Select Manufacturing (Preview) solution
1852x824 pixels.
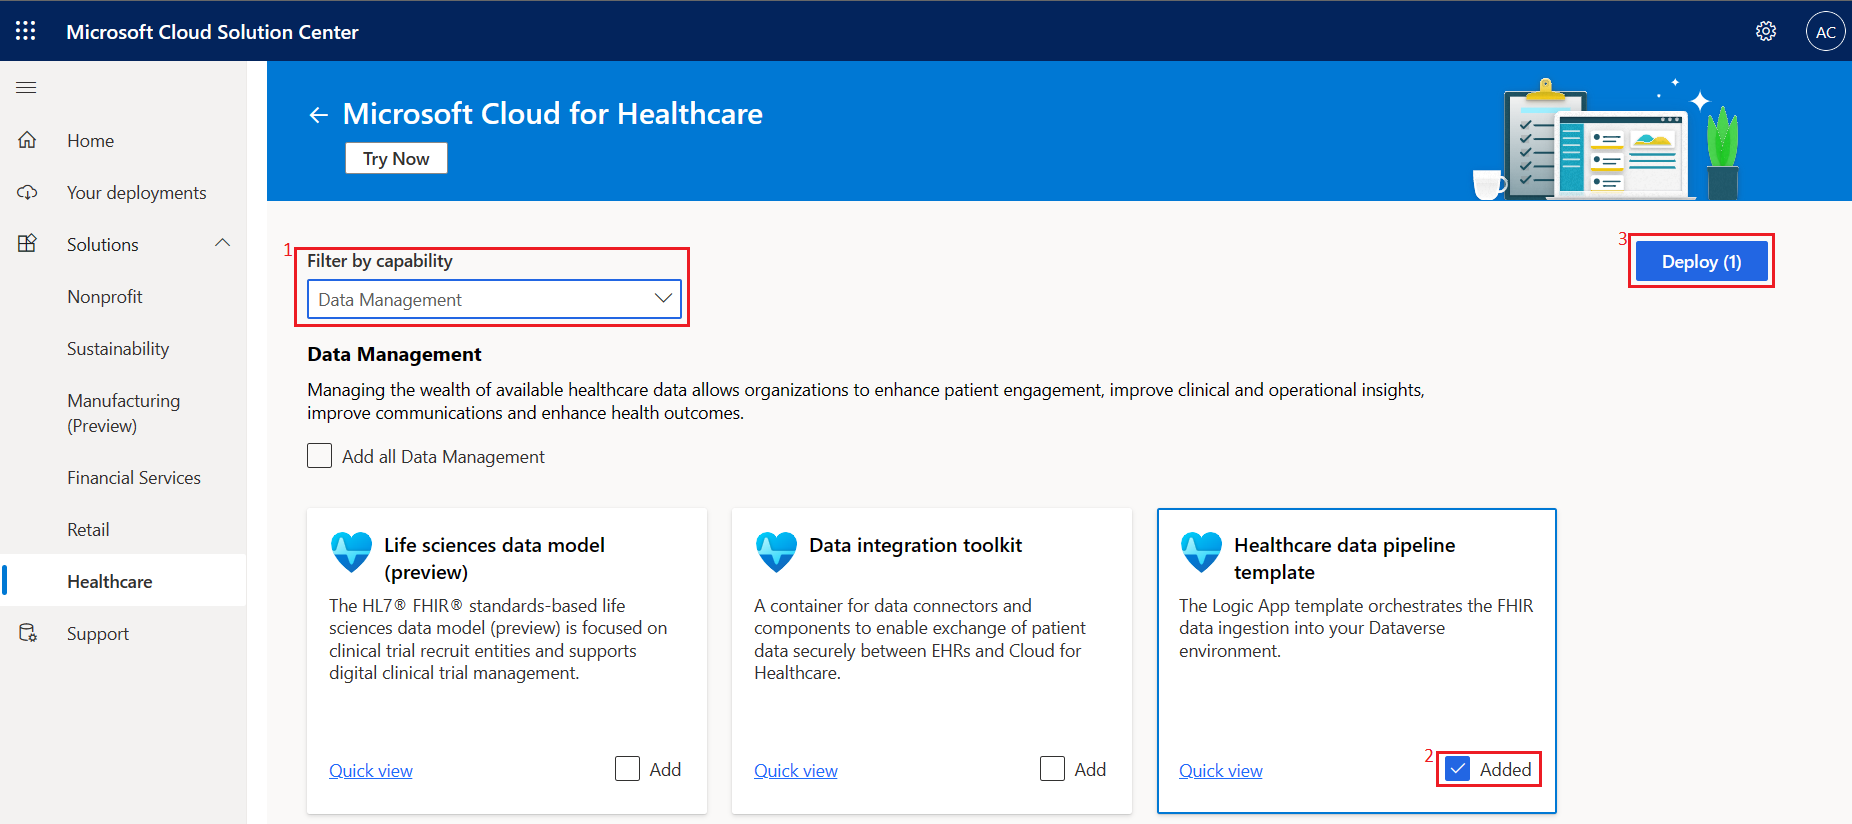[x=123, y=413]
